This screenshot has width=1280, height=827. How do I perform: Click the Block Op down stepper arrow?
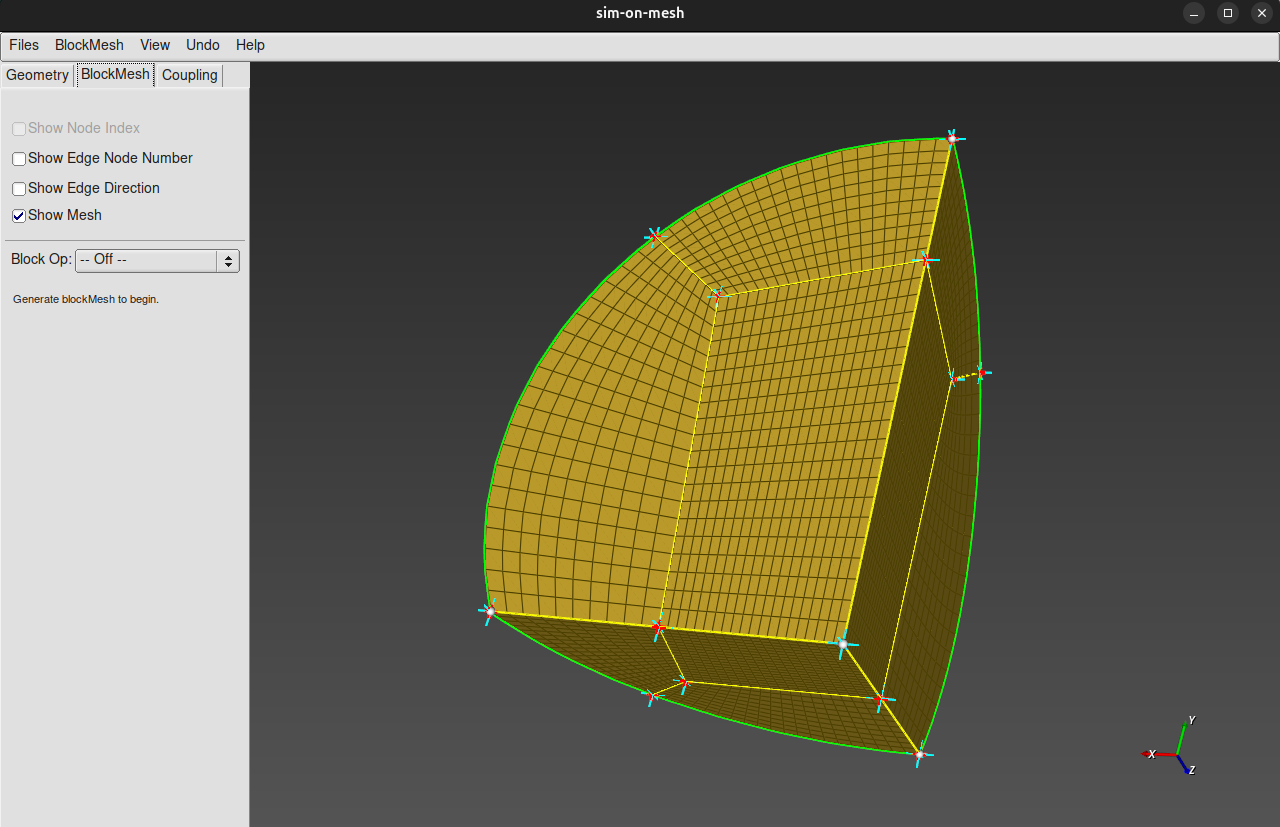229,265
